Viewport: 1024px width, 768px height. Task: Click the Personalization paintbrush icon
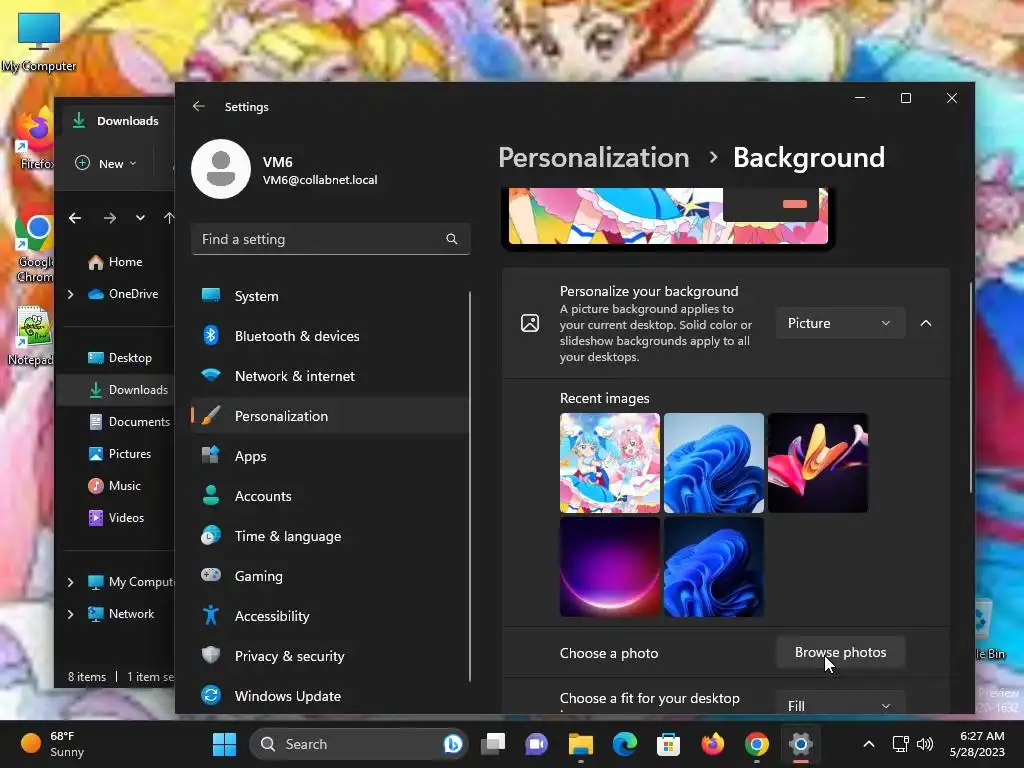211,415
